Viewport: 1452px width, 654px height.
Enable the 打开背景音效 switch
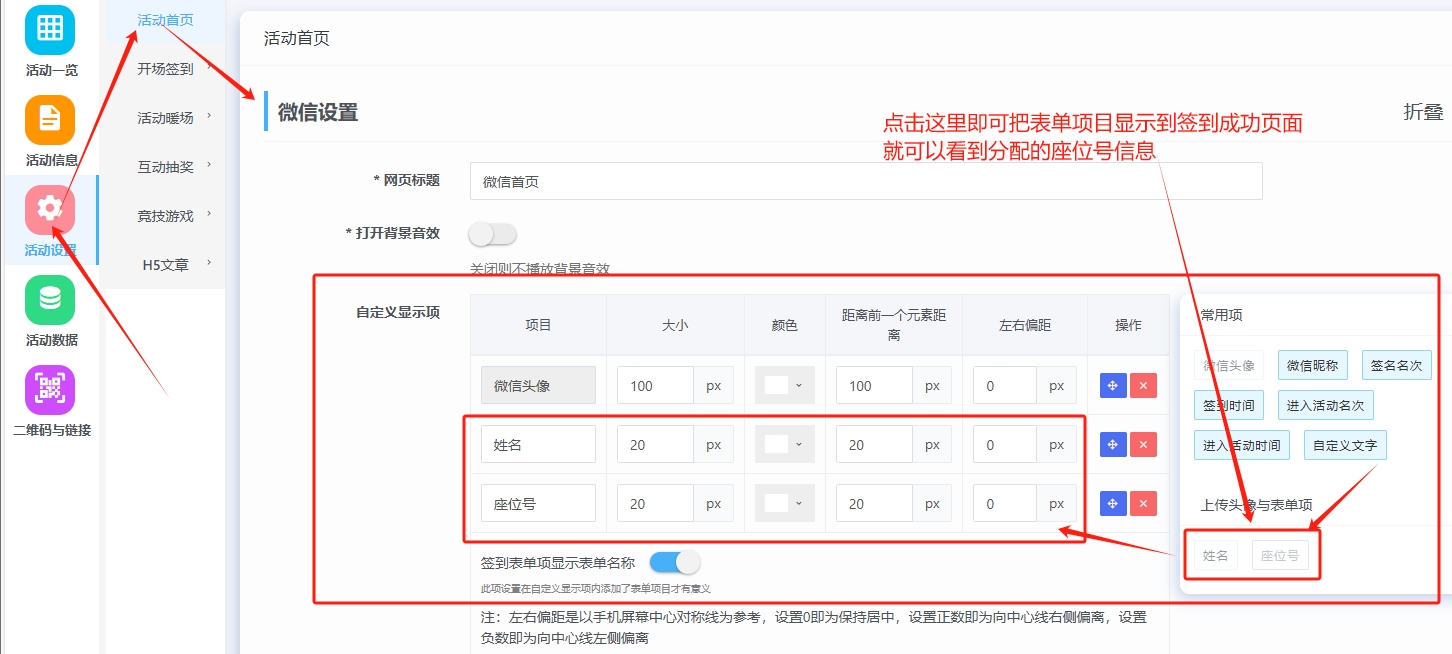[x=491, y=232]
